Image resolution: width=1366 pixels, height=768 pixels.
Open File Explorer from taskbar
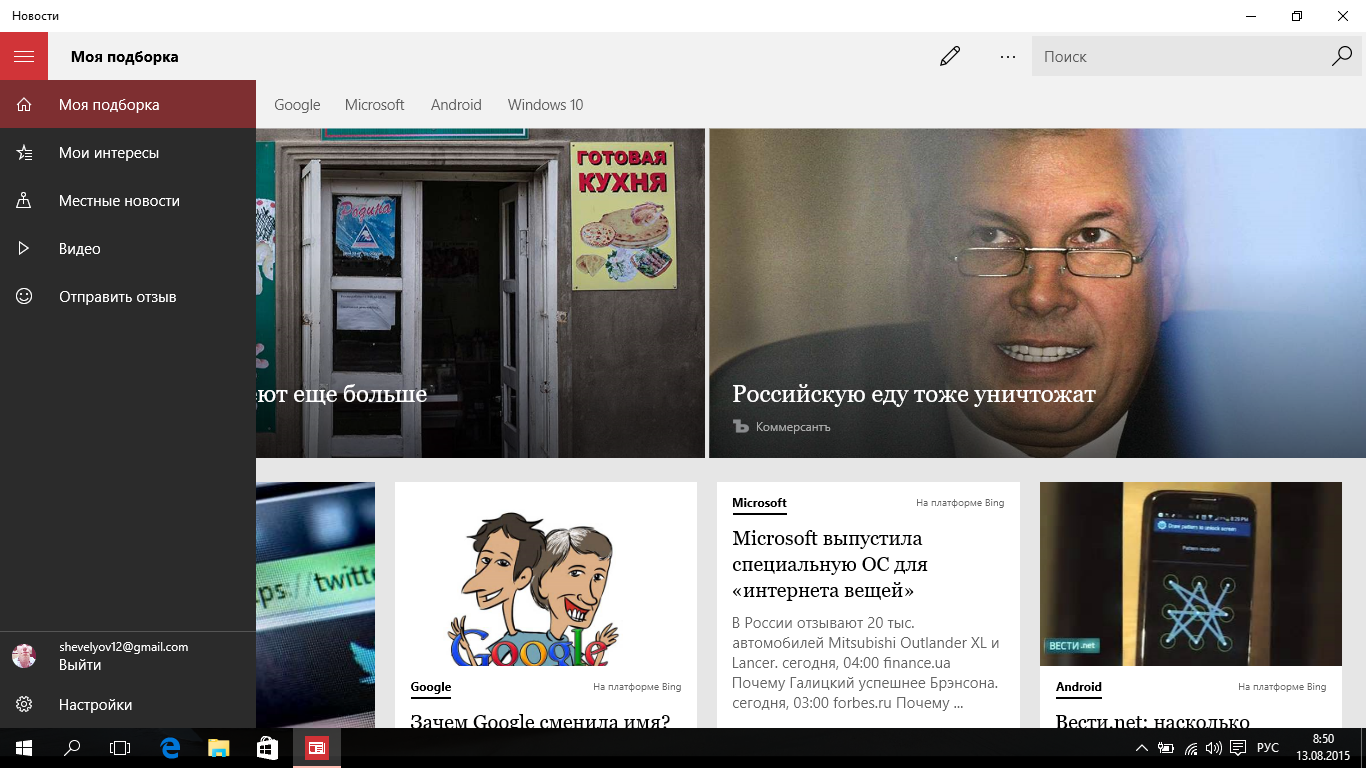click(219, 748)
